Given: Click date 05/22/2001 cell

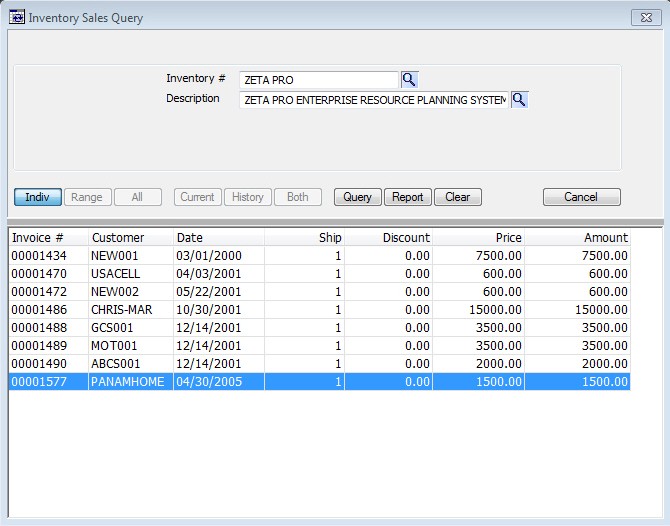Looking at the screenshot, I should tap(219, 291).
